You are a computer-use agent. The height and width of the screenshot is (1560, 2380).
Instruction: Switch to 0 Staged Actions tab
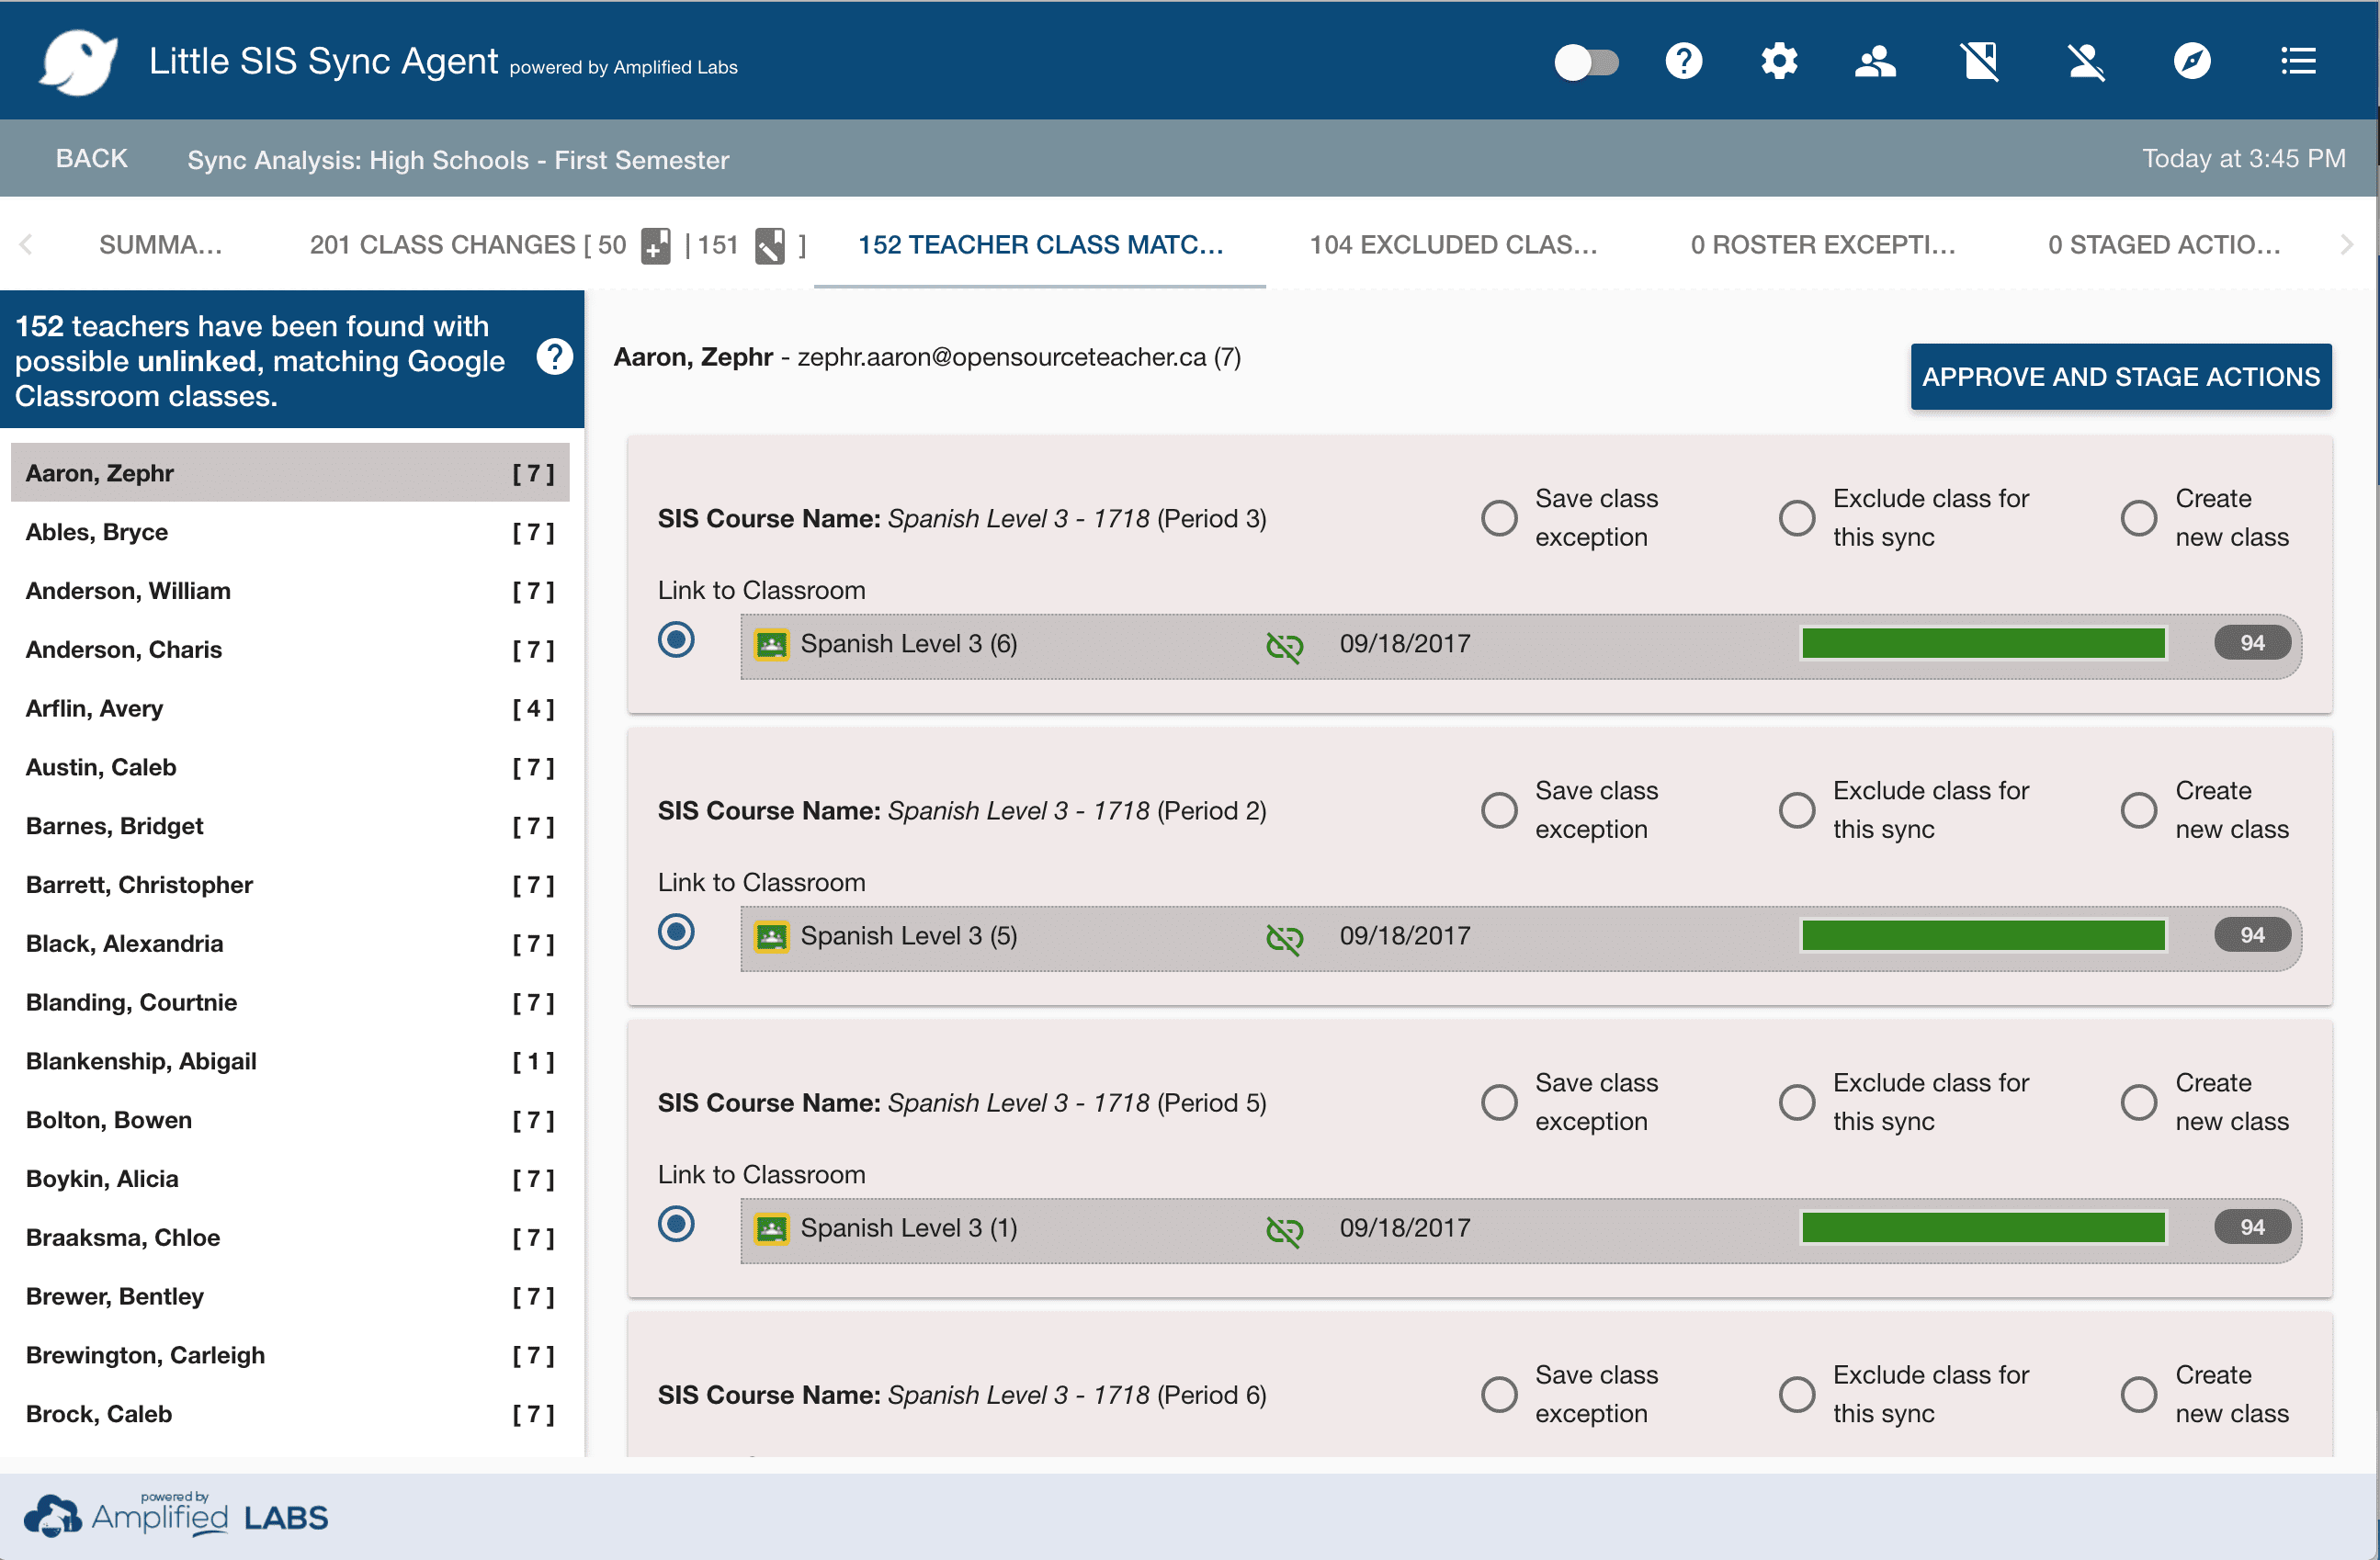point(2164,245)
